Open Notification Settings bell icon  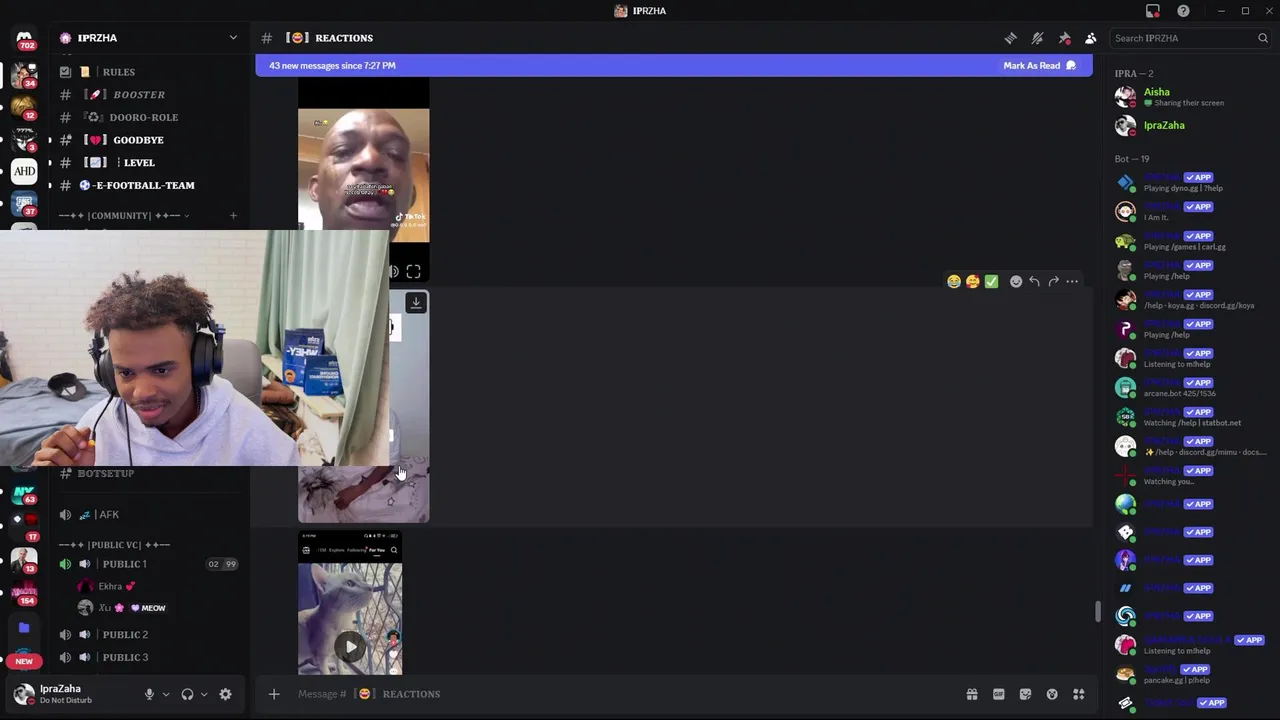pyautogui.click(x=1038, y=38)
